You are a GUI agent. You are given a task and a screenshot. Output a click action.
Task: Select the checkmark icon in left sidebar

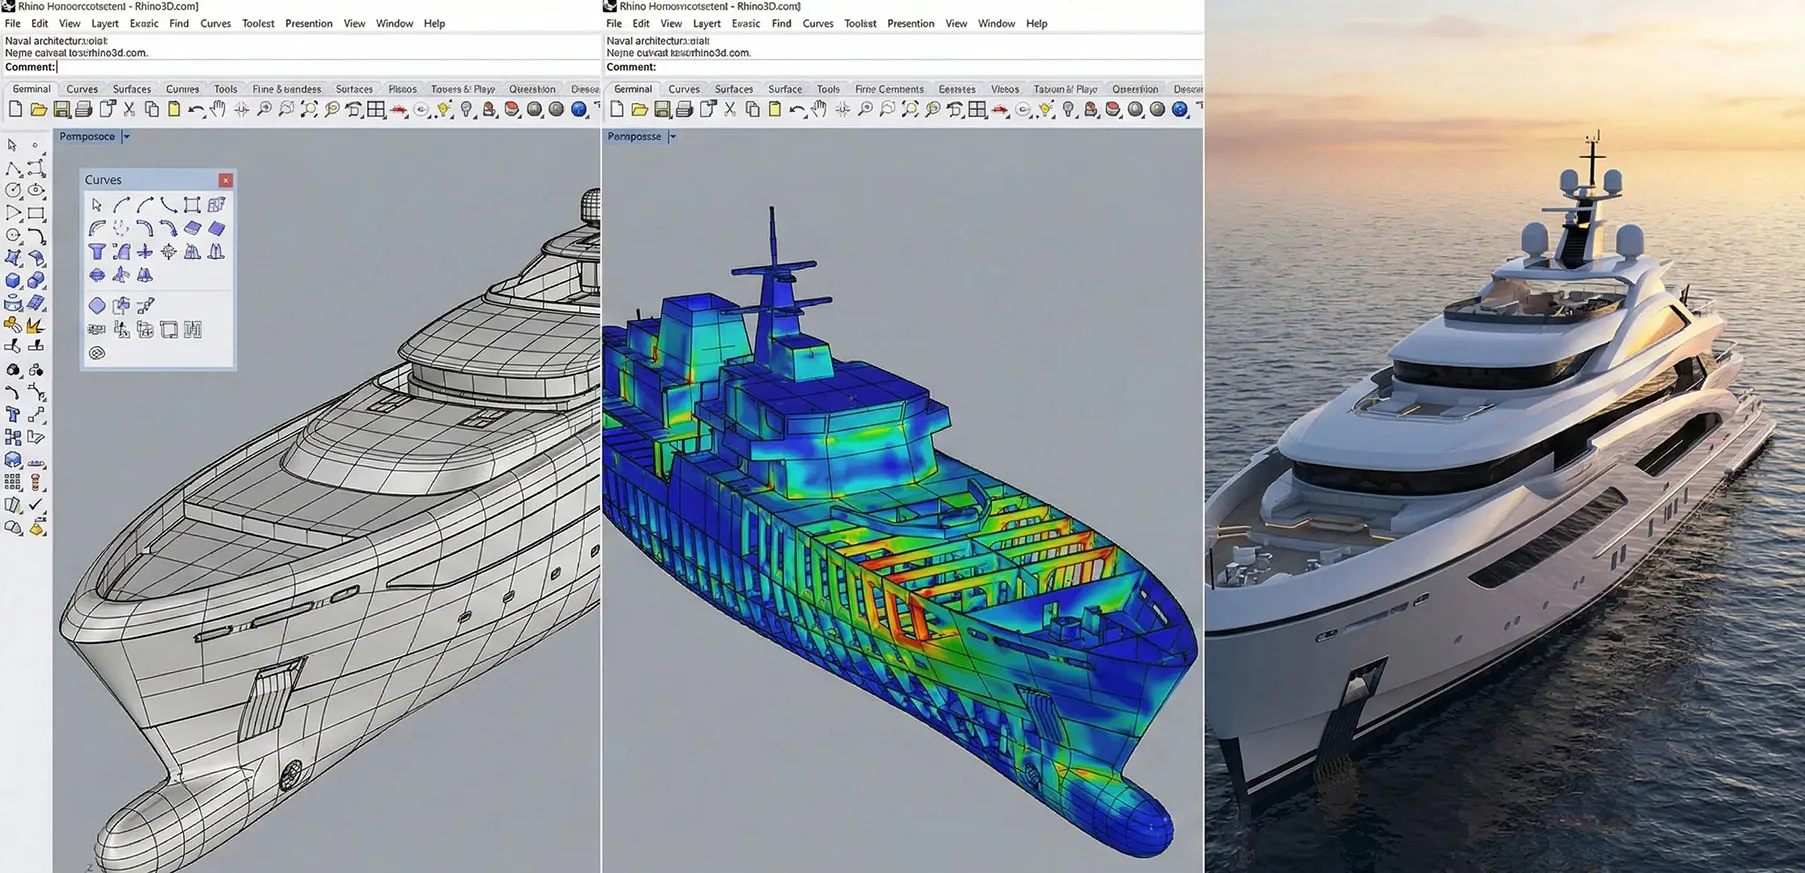tap(37, 505)
